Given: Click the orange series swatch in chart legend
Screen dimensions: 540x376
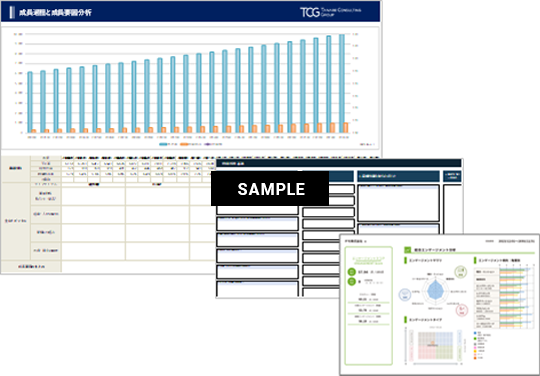Looking at the screenshot, I should tap(184, 144).
